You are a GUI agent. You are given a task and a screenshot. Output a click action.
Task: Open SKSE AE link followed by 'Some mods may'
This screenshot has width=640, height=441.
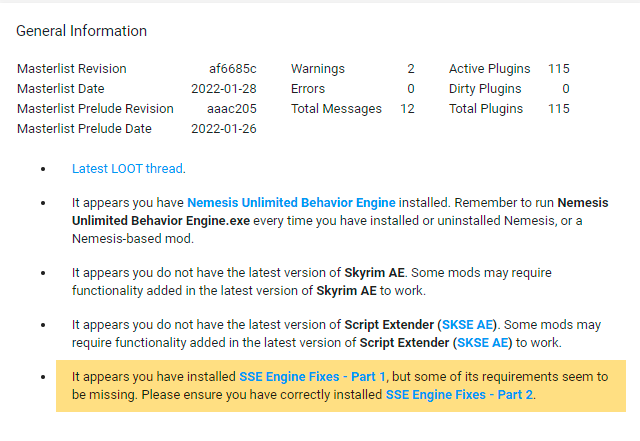click(467, 325)
